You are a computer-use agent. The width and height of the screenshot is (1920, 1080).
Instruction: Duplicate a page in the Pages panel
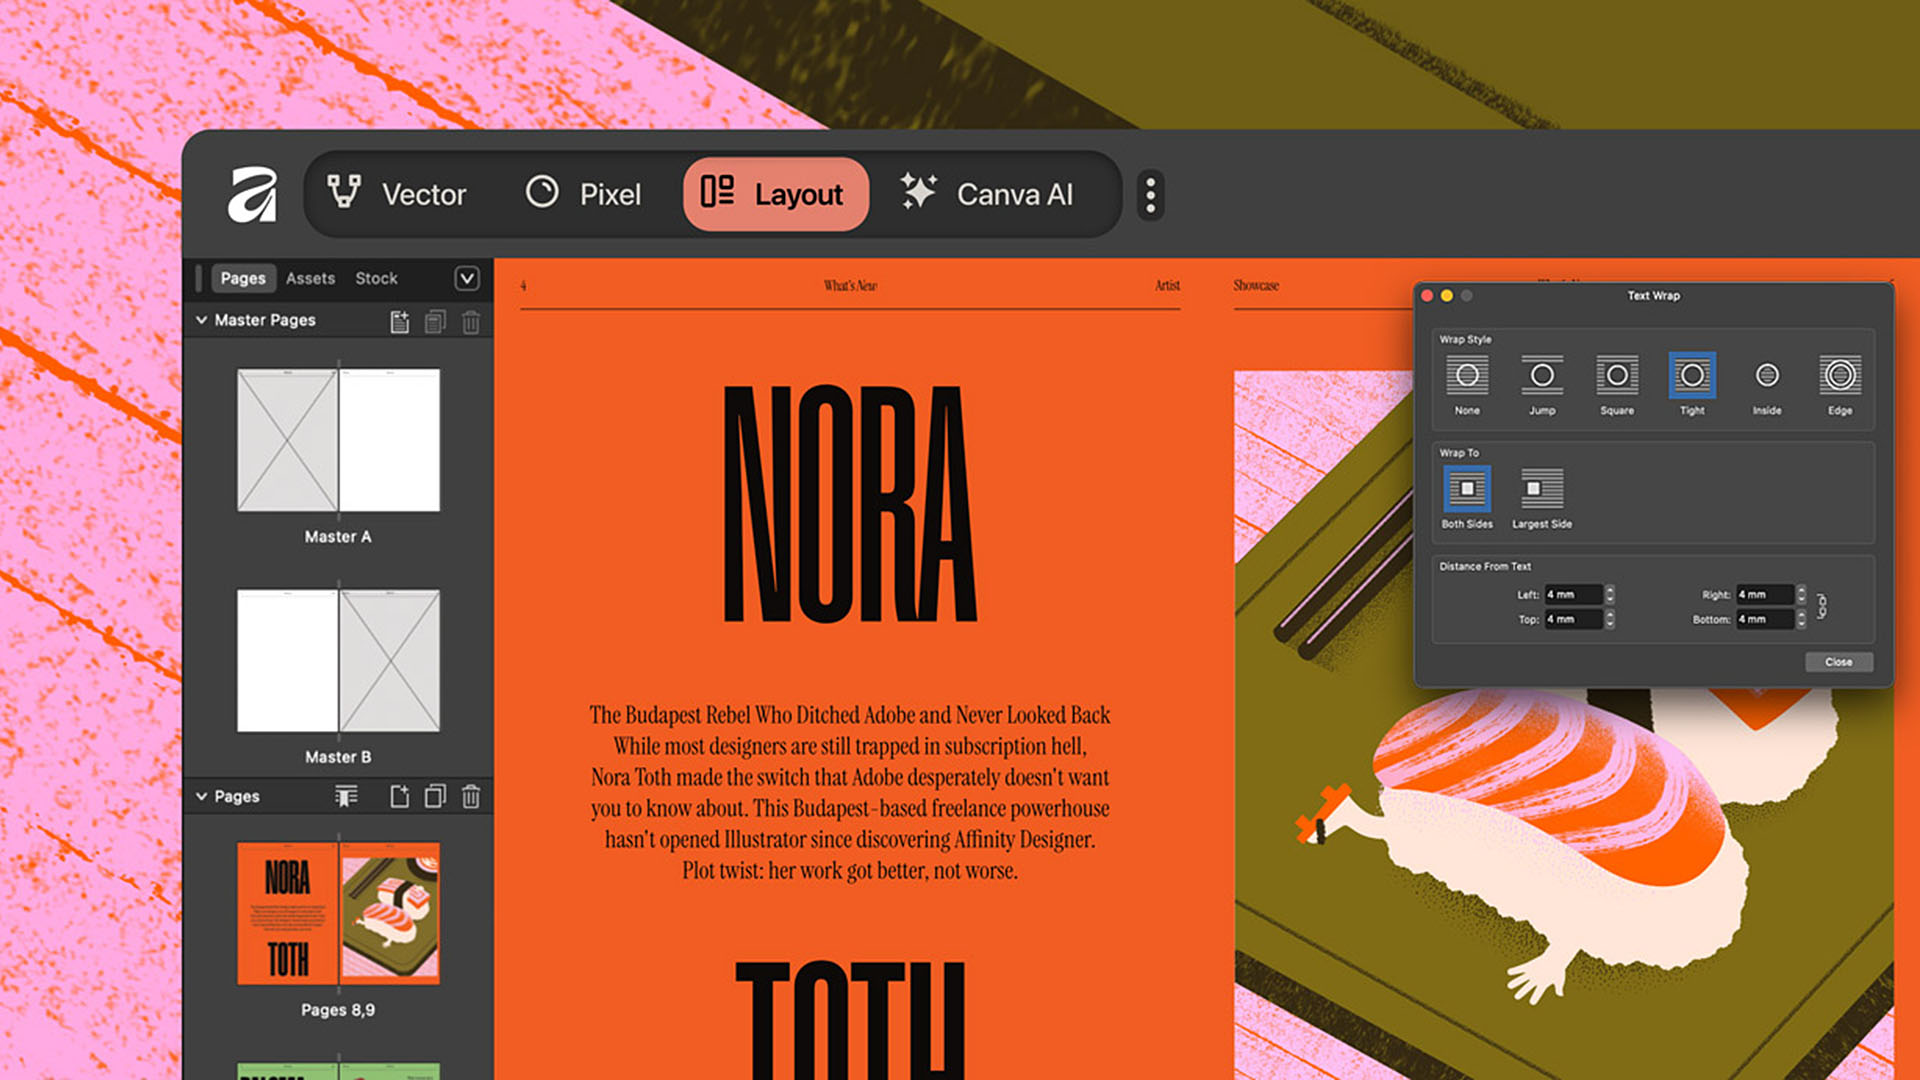point(436,797)
